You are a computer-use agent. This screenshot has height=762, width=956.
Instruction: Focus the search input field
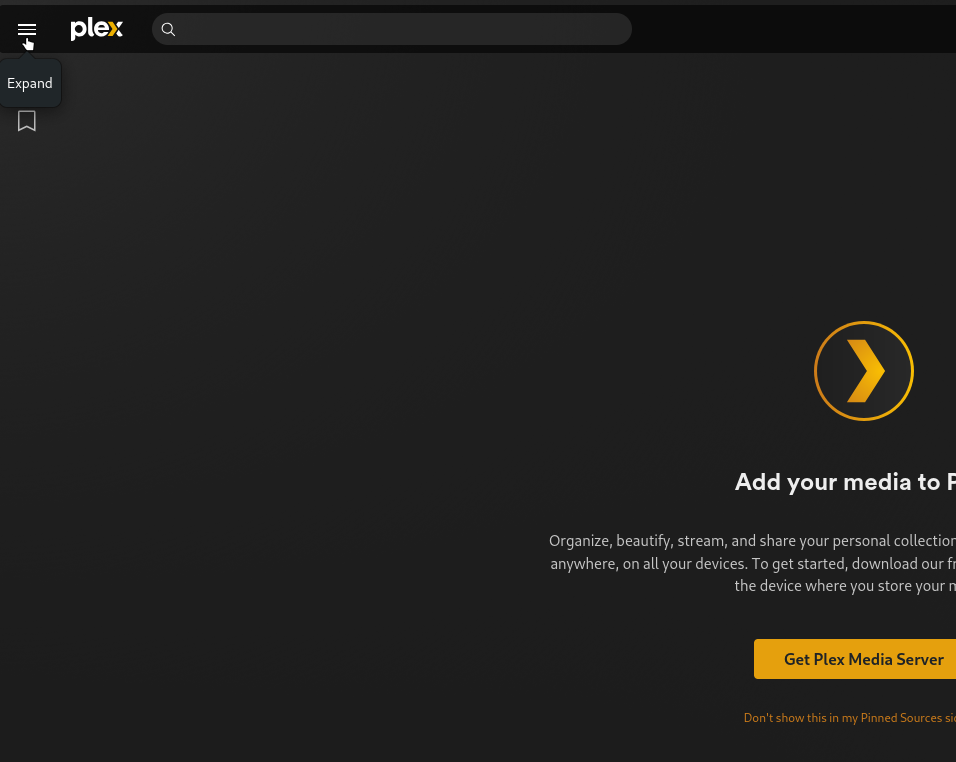tap(400, 30)
